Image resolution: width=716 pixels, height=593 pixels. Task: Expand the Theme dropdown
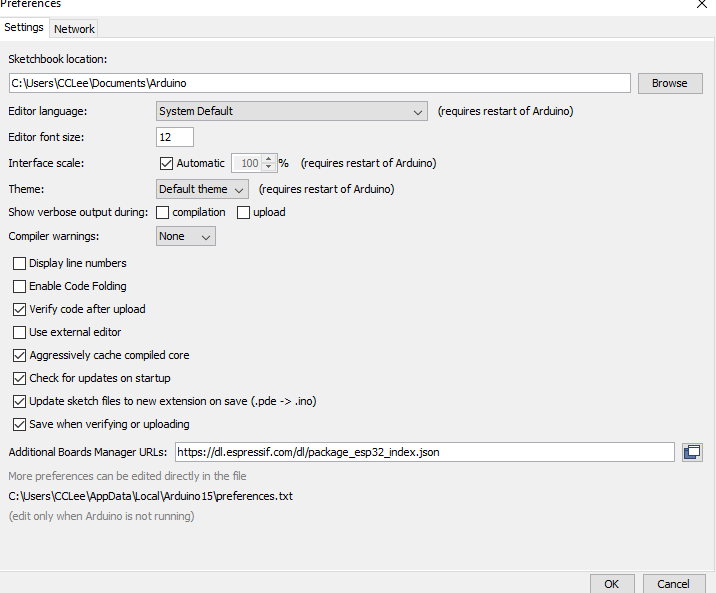pyautogui.click(x=202, y=189)
